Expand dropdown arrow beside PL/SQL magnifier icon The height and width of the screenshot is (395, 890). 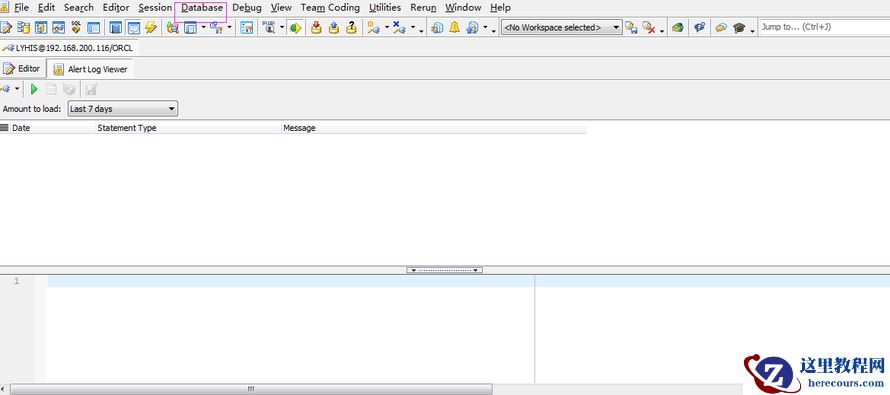pyautogui.click(x=282, y=27)
